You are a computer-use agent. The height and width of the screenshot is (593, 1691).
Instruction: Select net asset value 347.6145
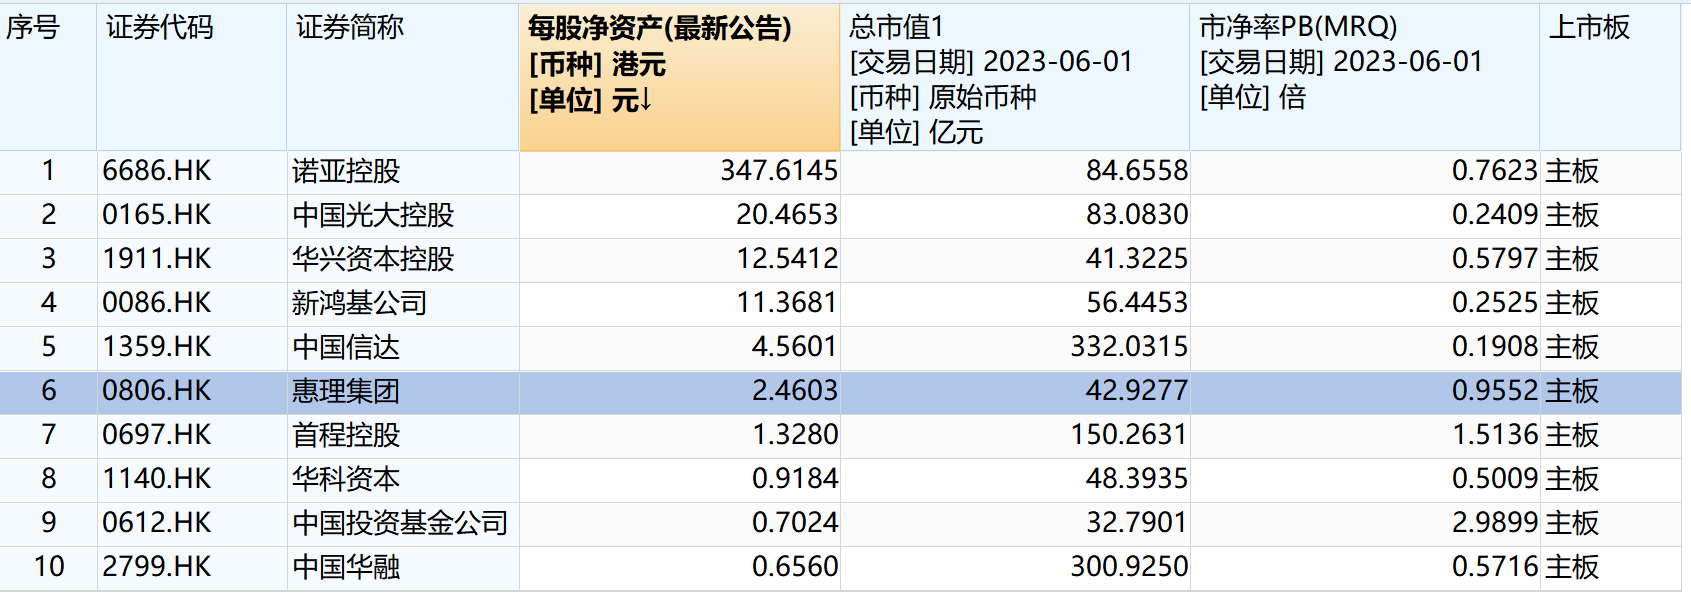pos(779,171)
